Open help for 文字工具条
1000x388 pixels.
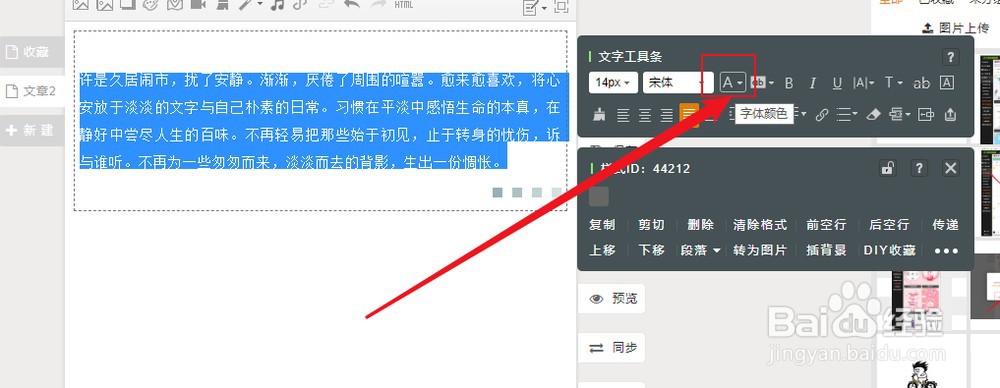pyautogui.click(x=950, y=57)
